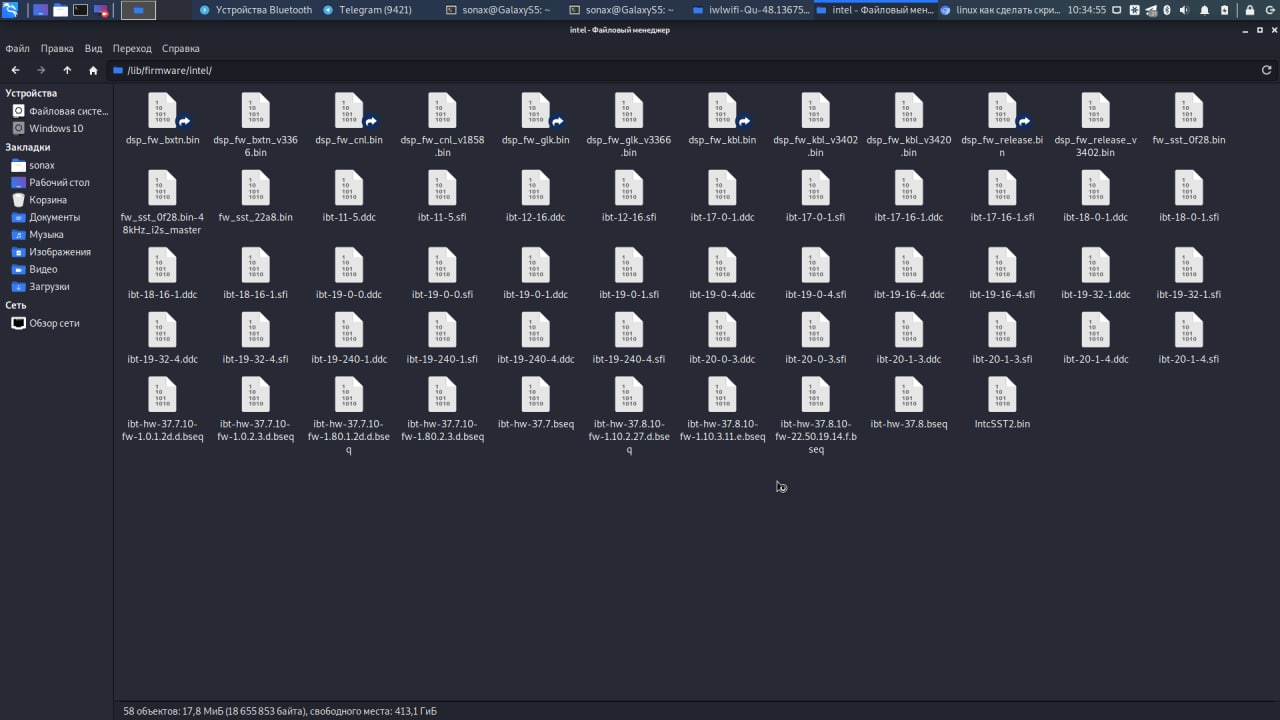1280x720 pixels.
Task: Select the dsp_fw_cnl.bin linked file
Action: 349,111
